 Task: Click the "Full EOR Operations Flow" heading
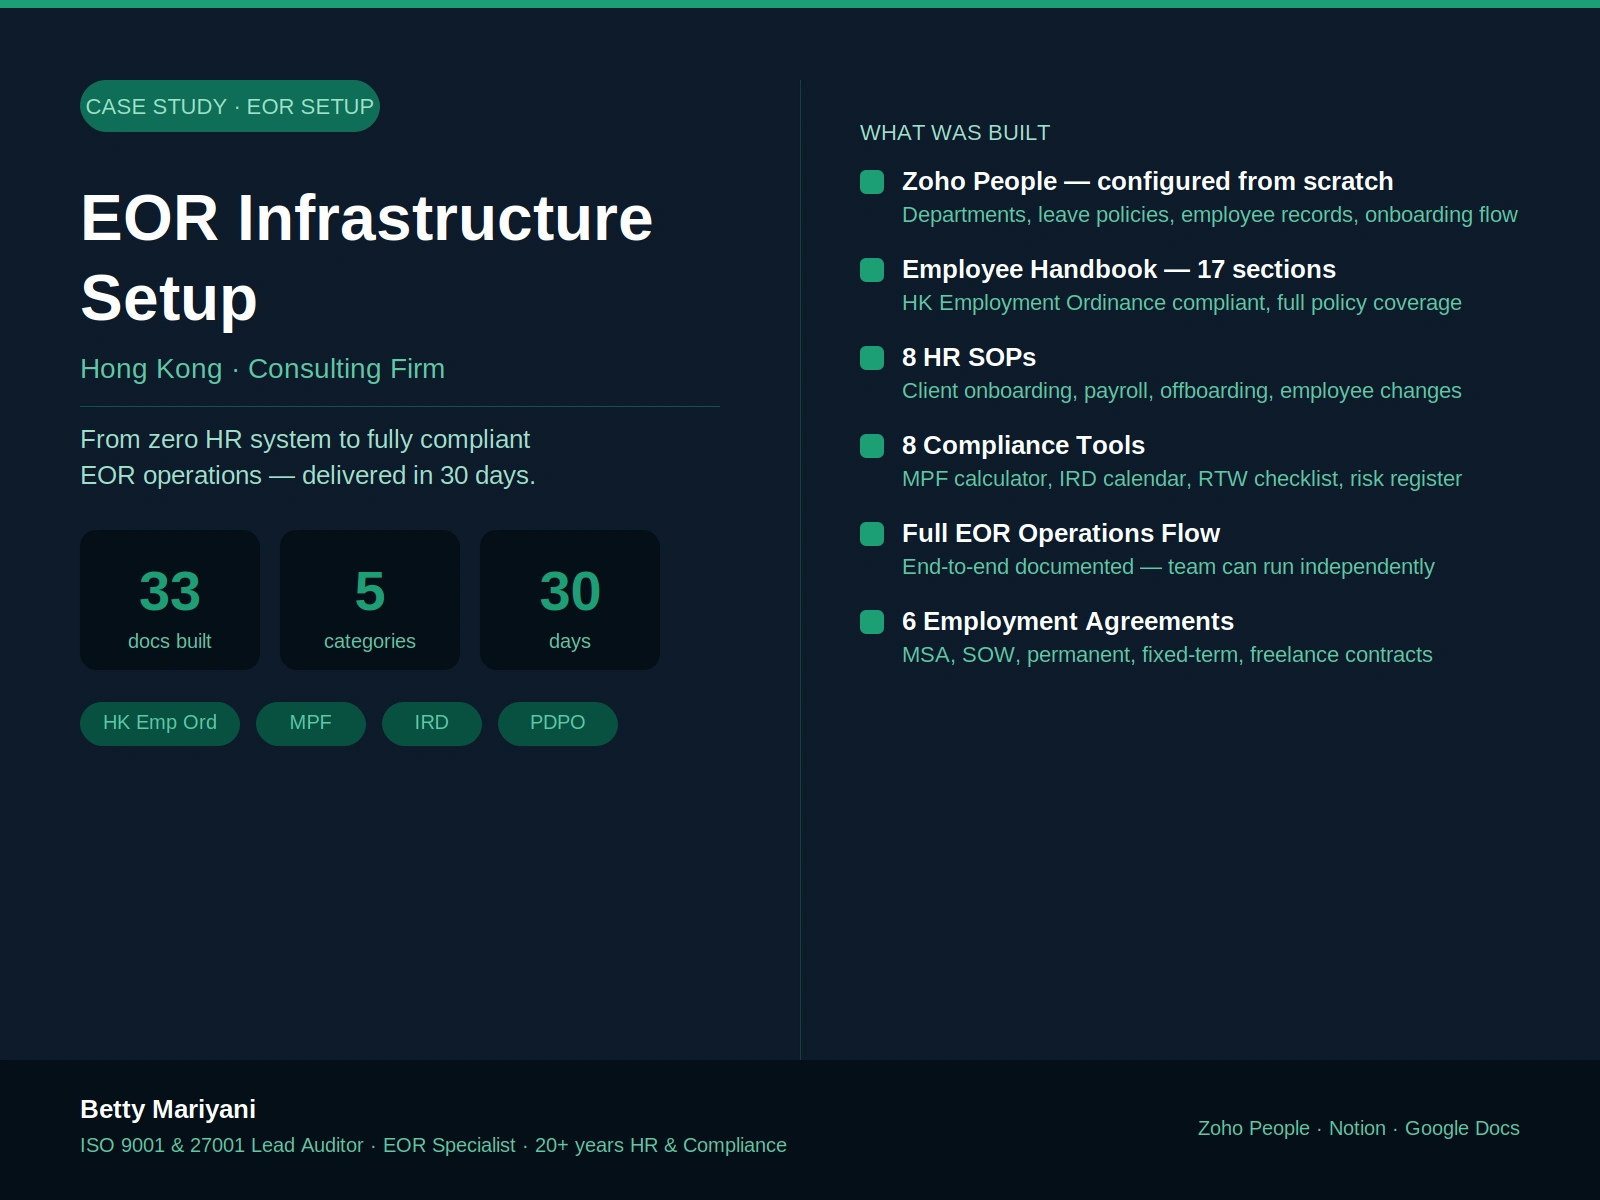[x=1061, y=533]
